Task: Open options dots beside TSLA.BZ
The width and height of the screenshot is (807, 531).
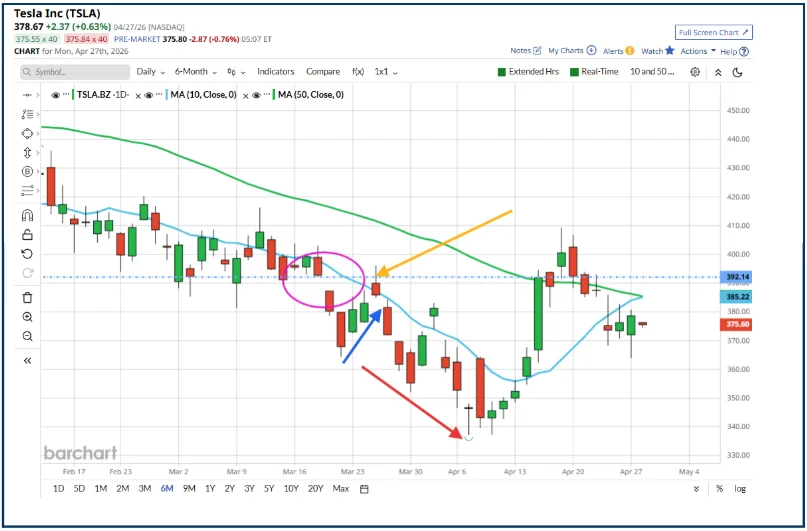Action: (66, 95)
